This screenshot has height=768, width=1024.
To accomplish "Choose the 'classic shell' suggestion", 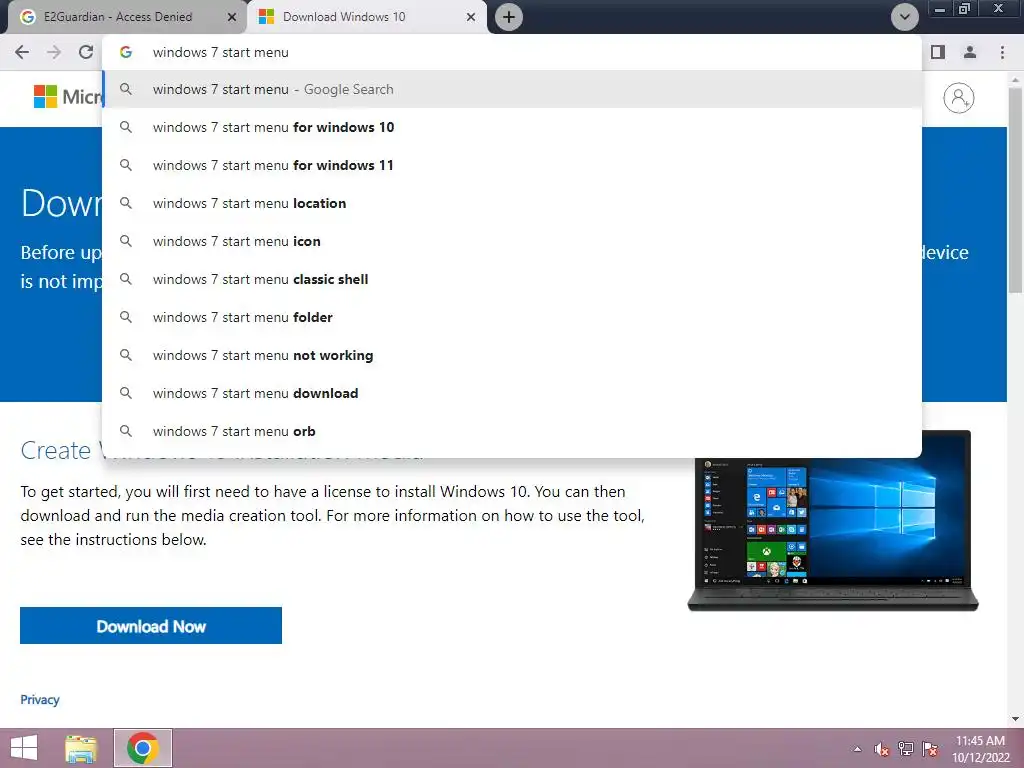I will pos(512,280).
